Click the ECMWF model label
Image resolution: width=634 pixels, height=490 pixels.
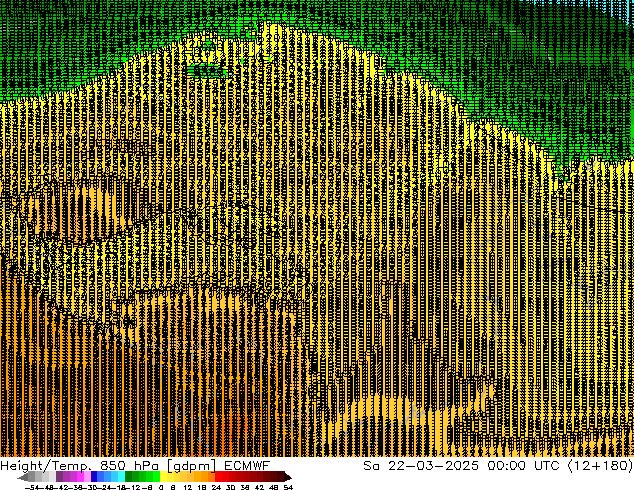tap(247, 465)
